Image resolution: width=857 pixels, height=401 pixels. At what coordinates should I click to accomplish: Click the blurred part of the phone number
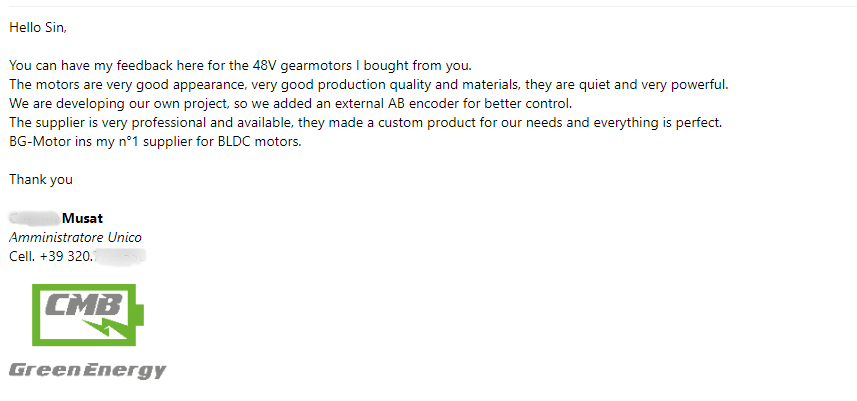(120, 256)
